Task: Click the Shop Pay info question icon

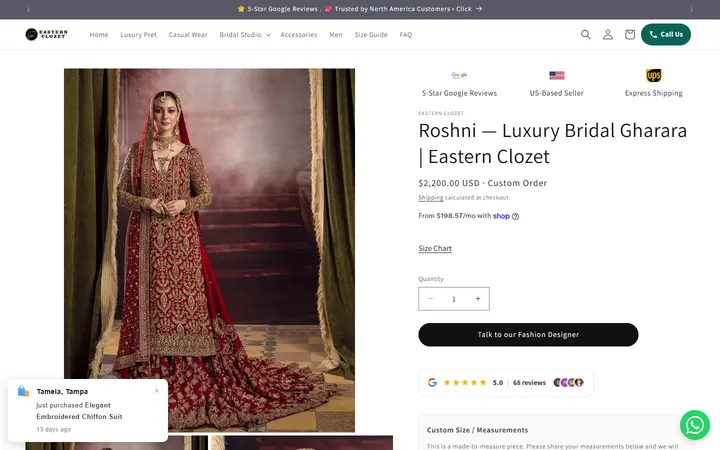Action: (x=515, y=216)
